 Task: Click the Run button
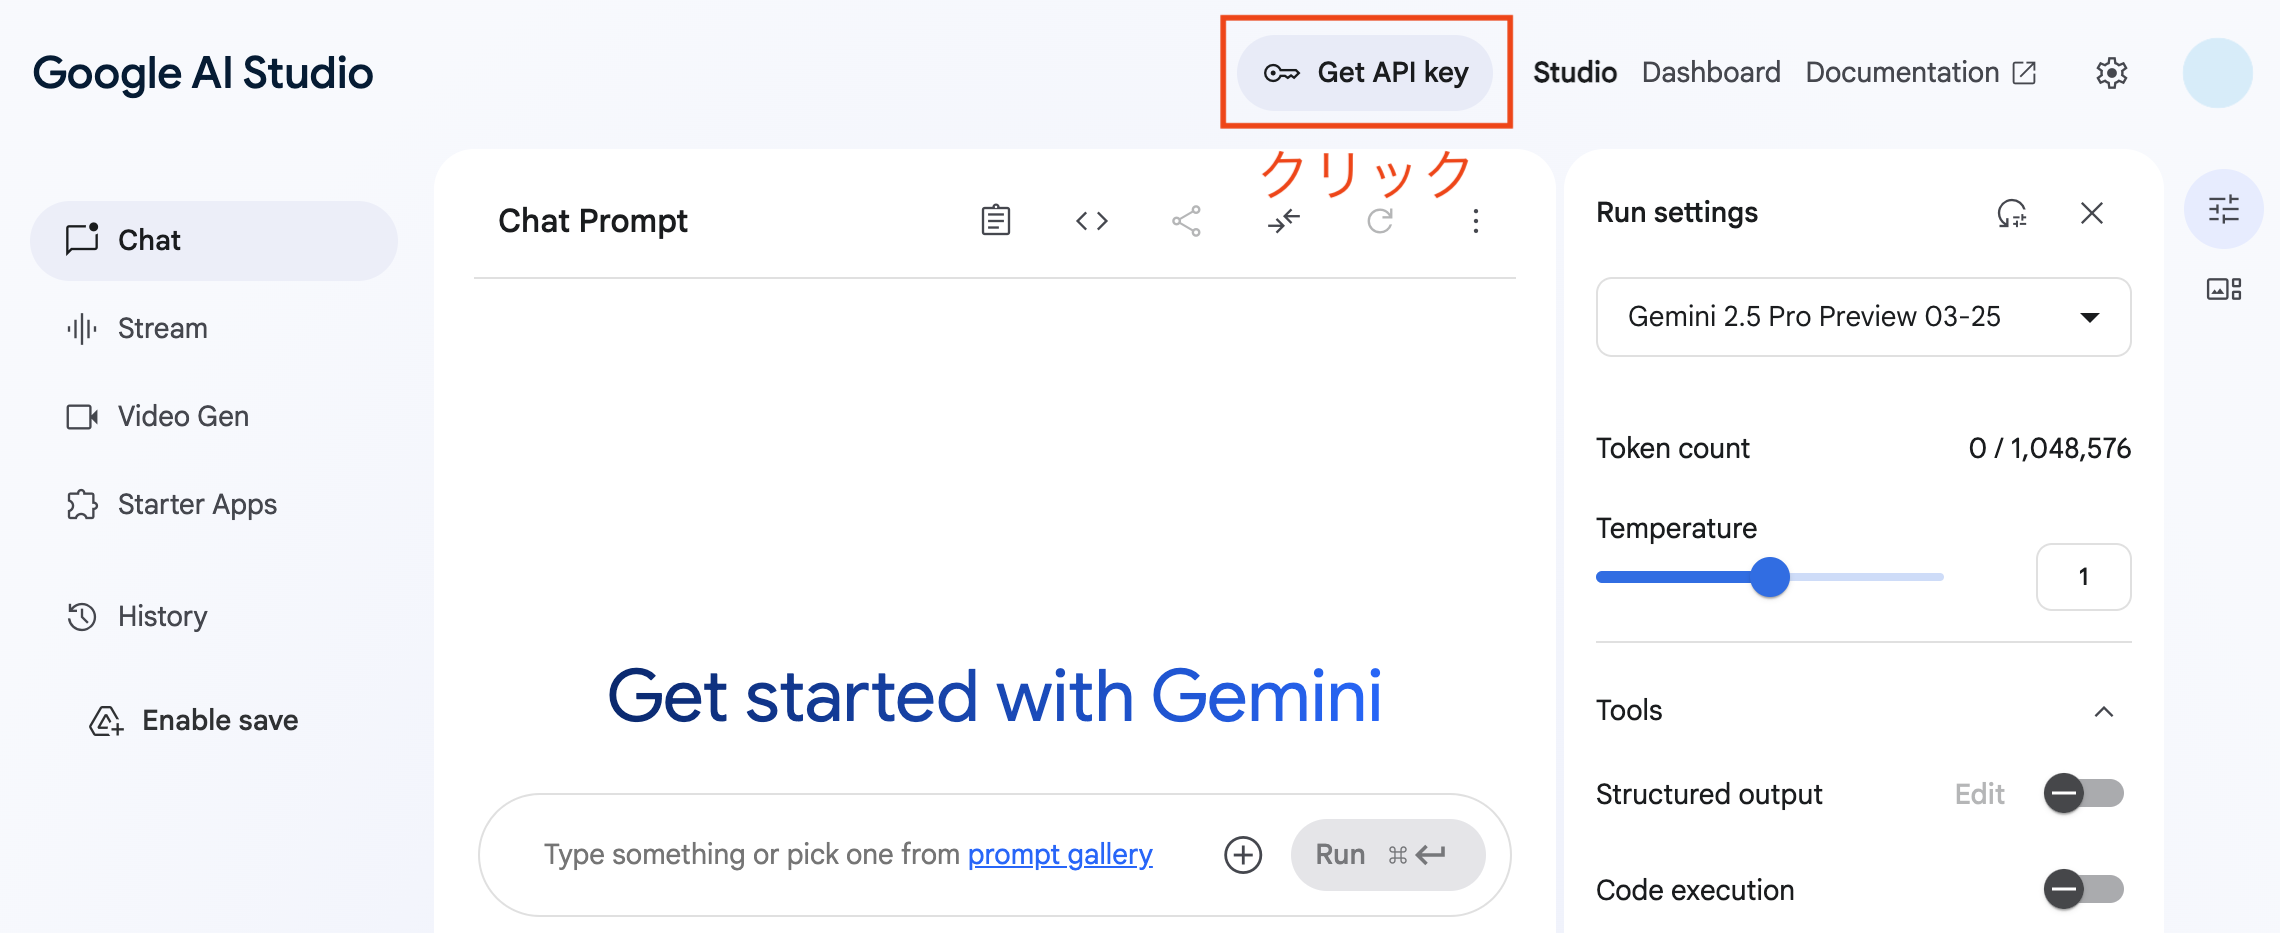click(x=1388, y=855)
